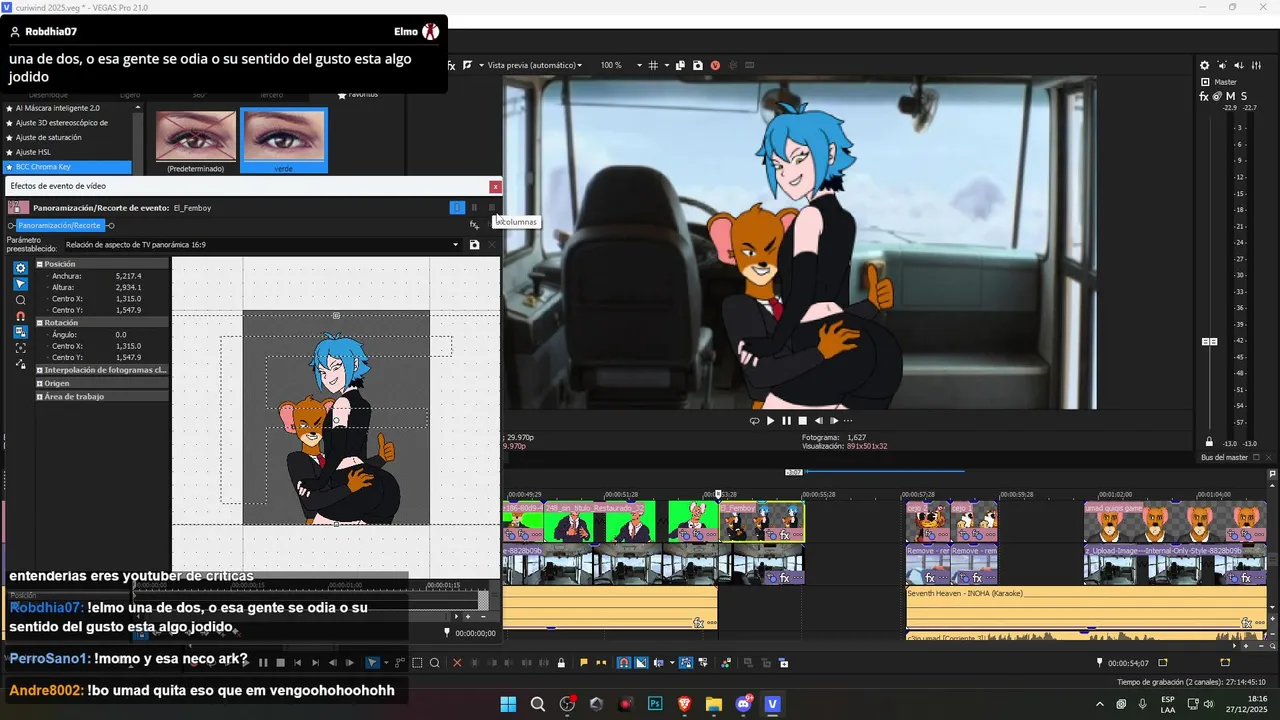Expand the Área de trabajo section
Image resolution: width=1280 pixels, height=720 pixels.
(40, 396)
